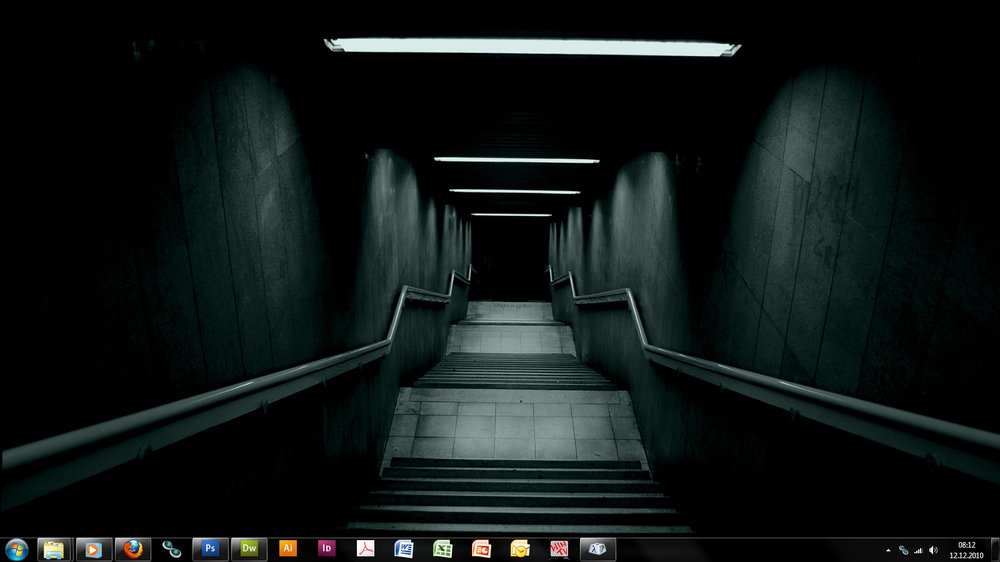Open Windows Explorer from the taskbar

pos(54,549)
